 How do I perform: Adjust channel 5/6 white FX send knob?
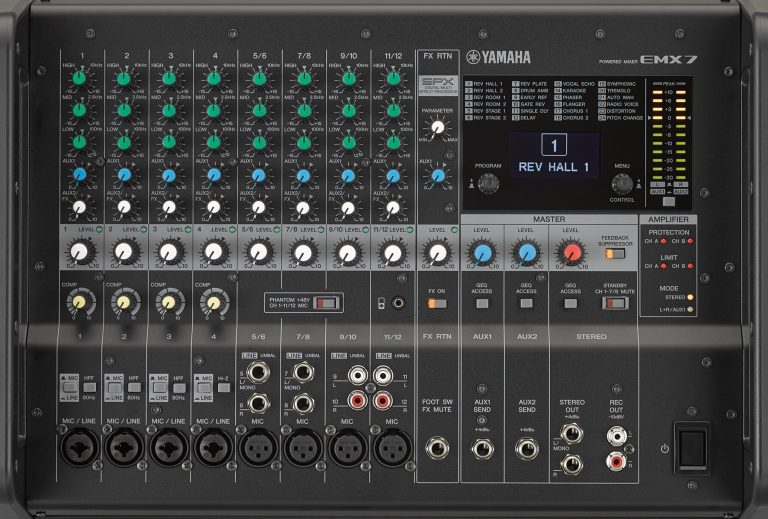pos(258,208)
